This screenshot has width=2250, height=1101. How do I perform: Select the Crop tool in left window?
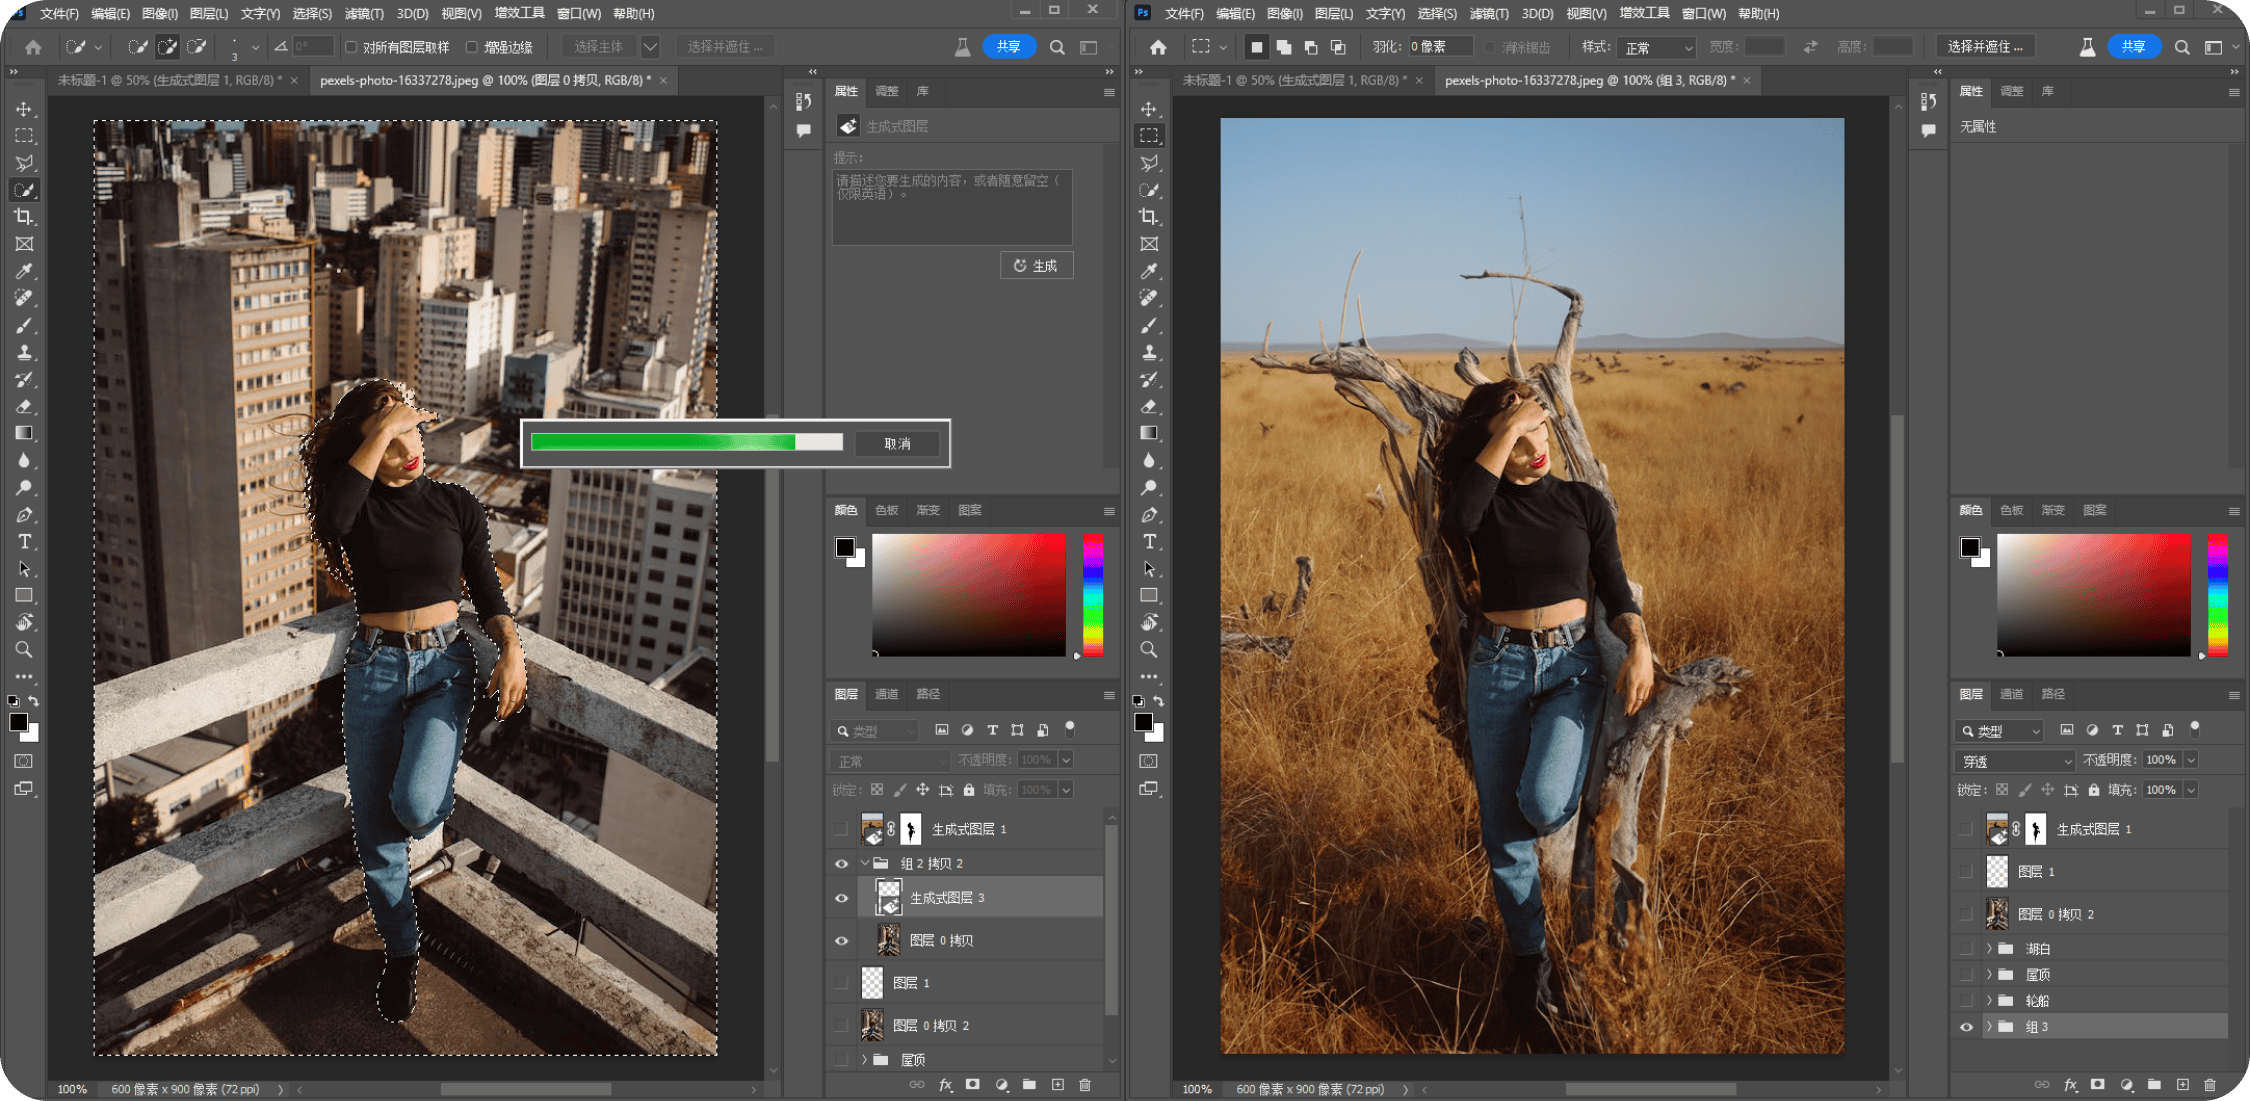coord(24,217)
